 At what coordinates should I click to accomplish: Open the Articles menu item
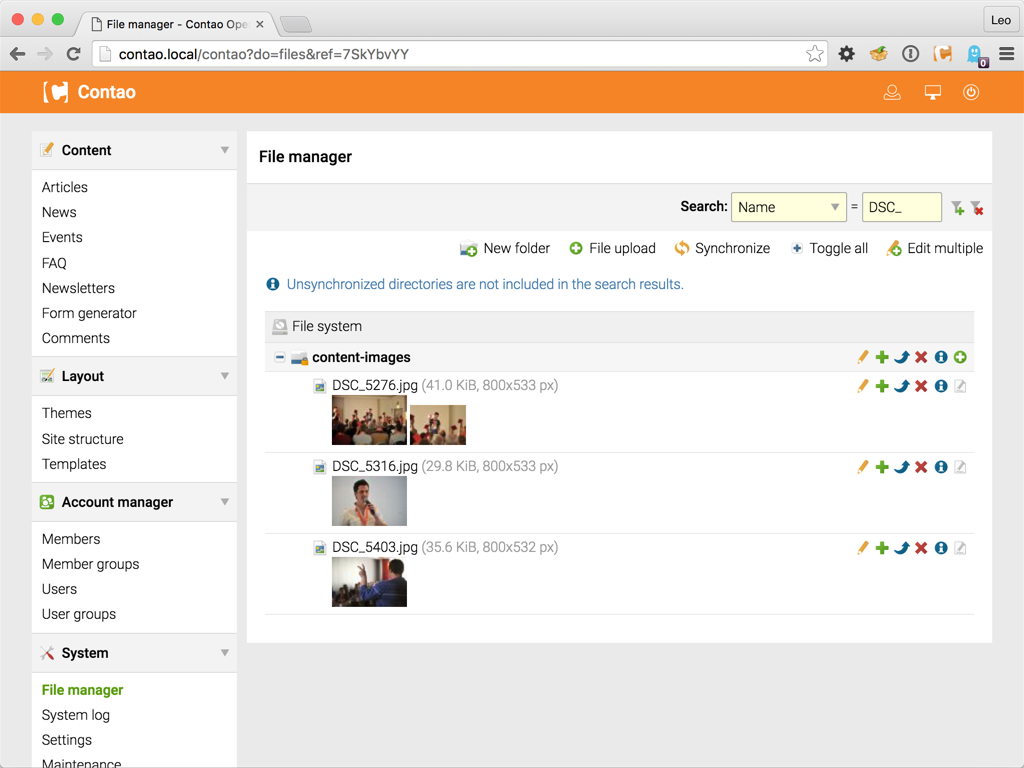[x=65, y=187]
